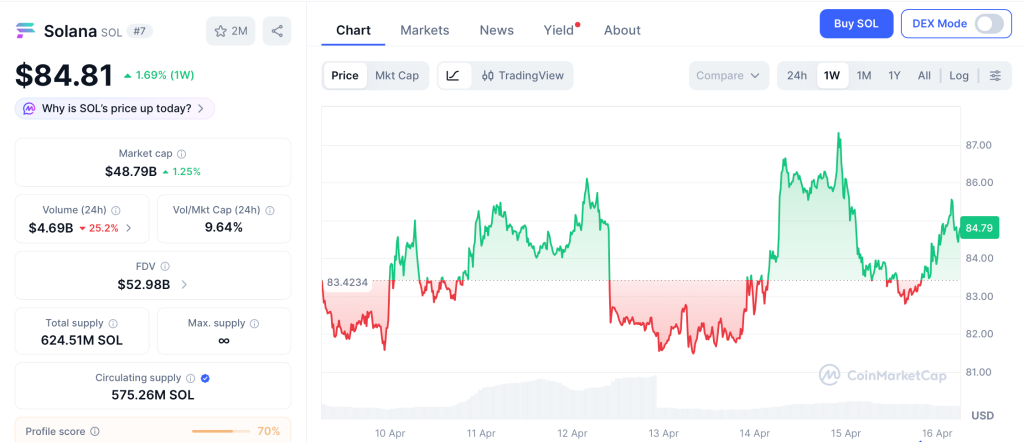Click Circulating supply verified badge
The height and width of the screenshot is (442, 1024).
tap(205, 378)
